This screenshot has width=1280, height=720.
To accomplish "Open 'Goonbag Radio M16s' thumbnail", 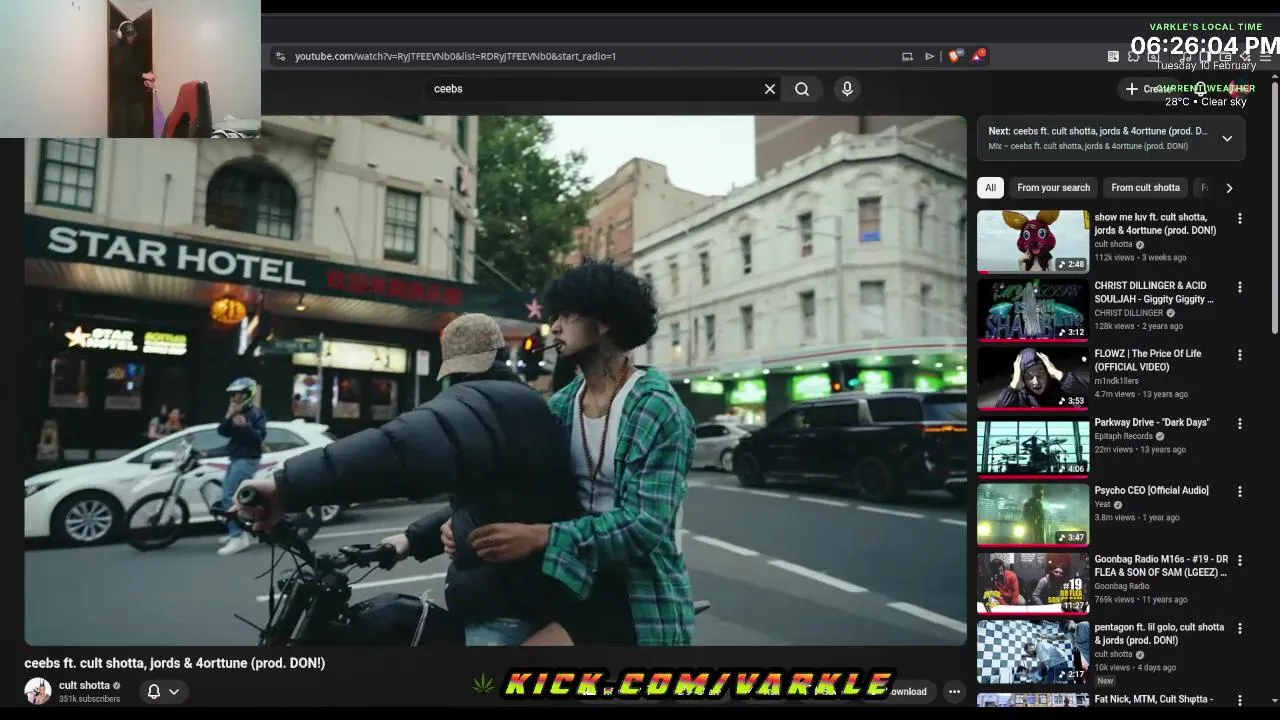I will pos(1033,583).
